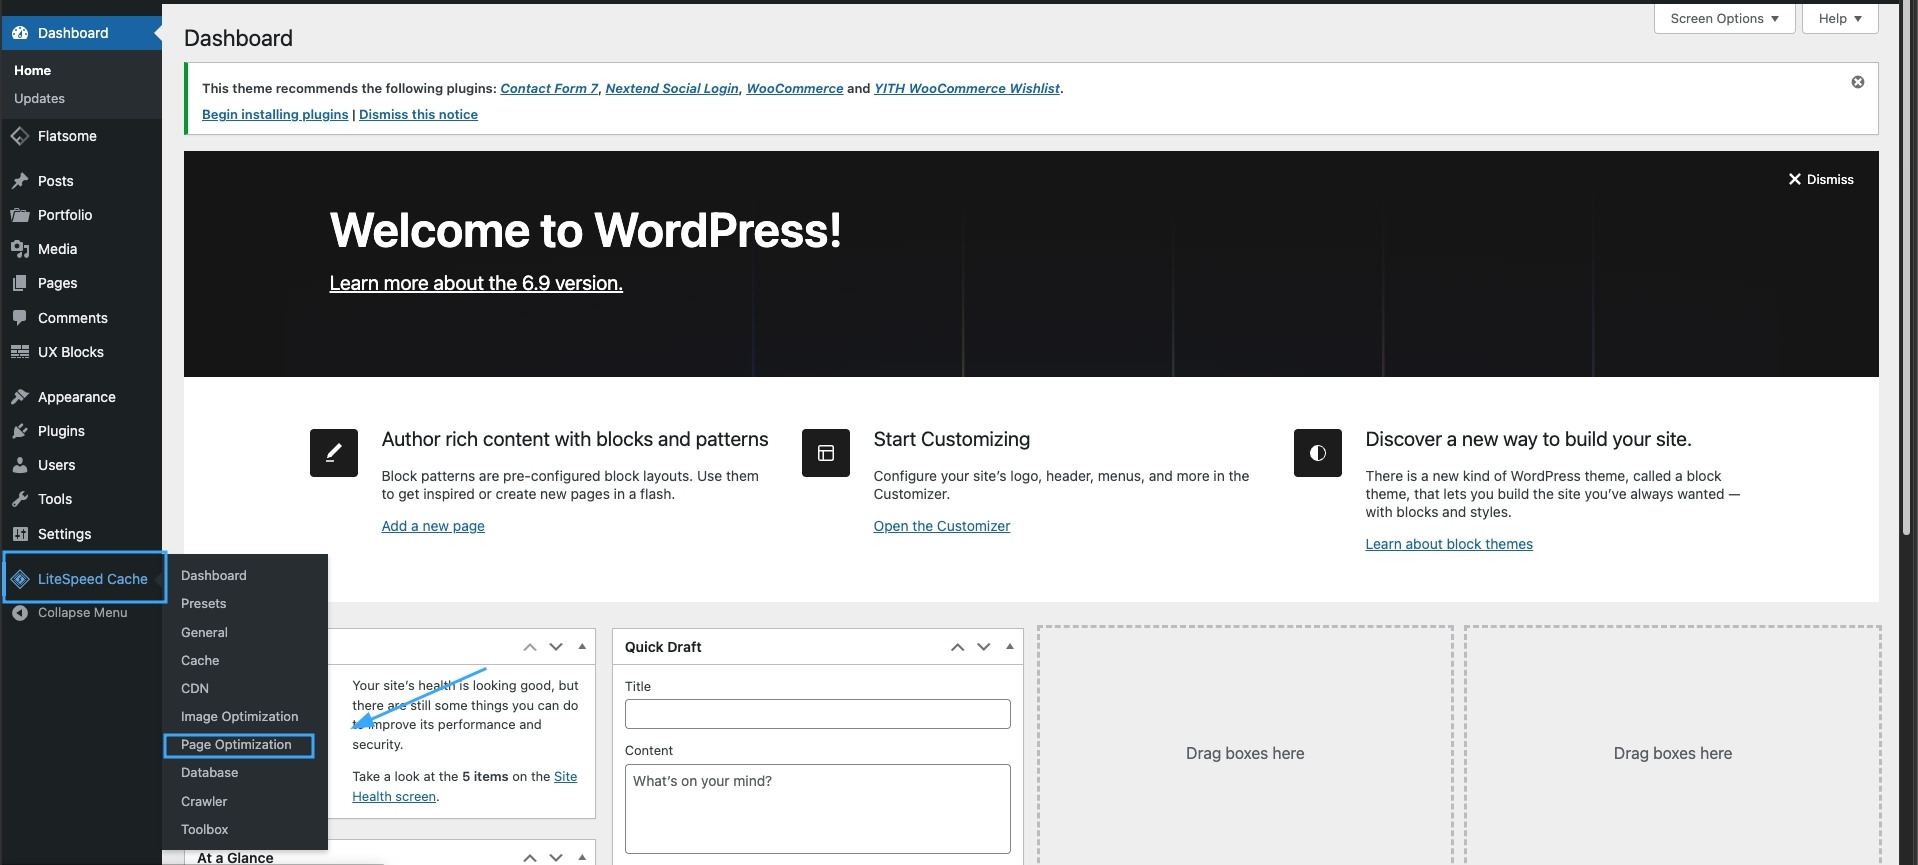
Task: Click the Contact Form 7 plugin link
Action: tap(549, 89)
